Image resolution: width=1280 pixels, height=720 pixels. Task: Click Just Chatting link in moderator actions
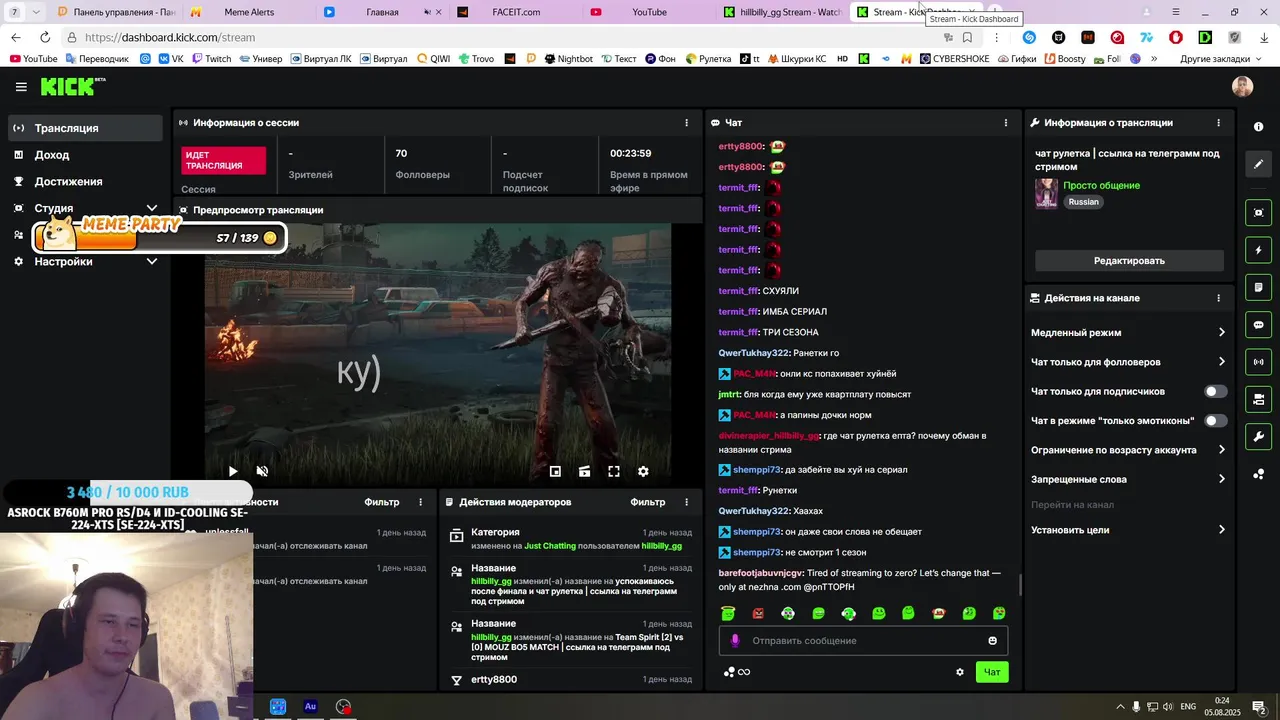[x=550, y=546]
